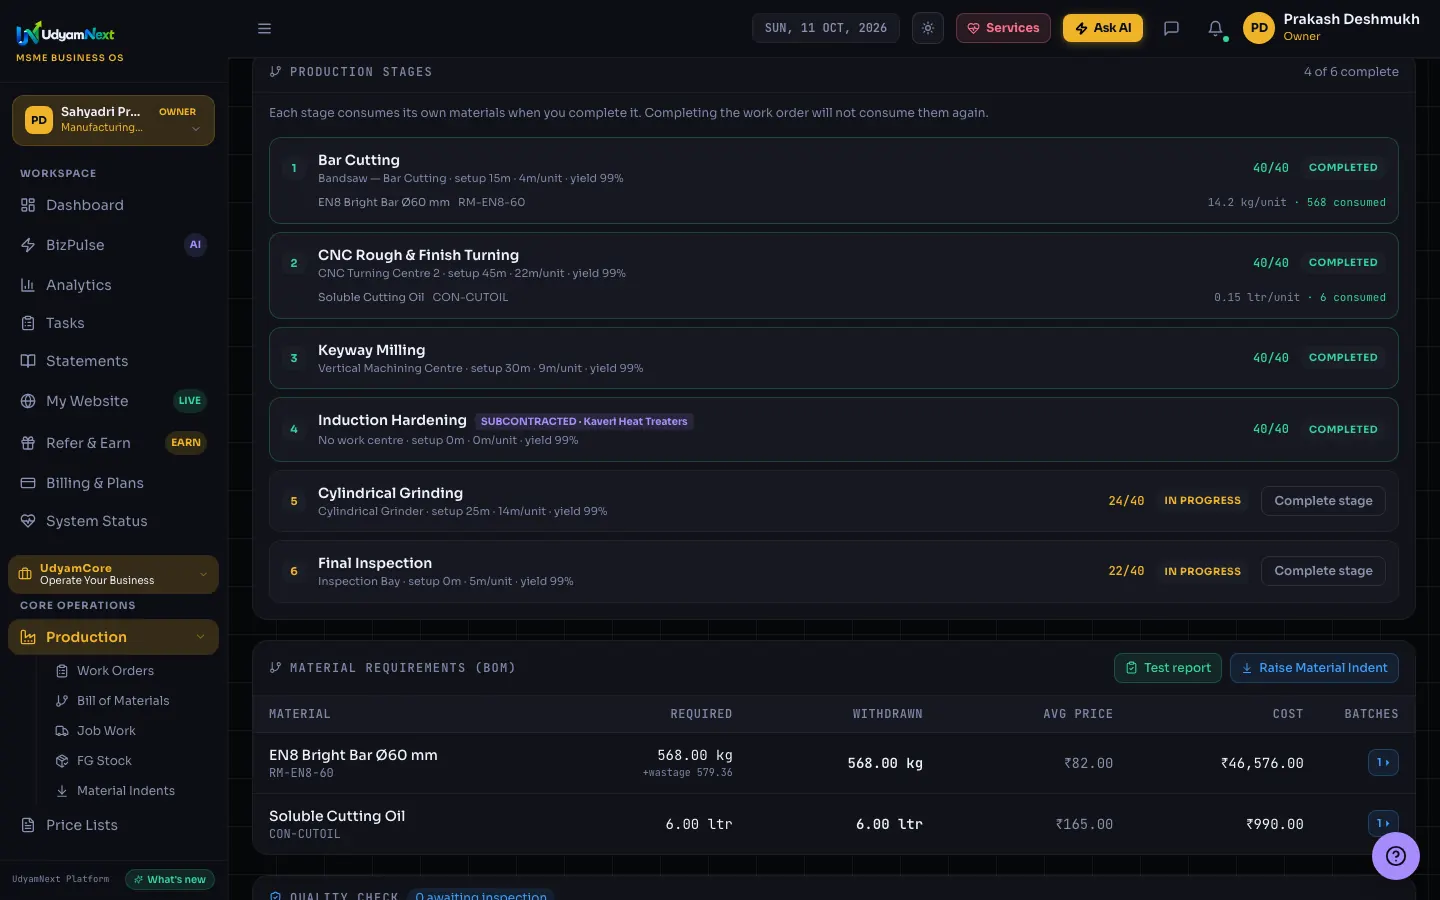Open Job Work page
The width and height of the screenshot is (1440, 900).
click(x=106, y=731)
